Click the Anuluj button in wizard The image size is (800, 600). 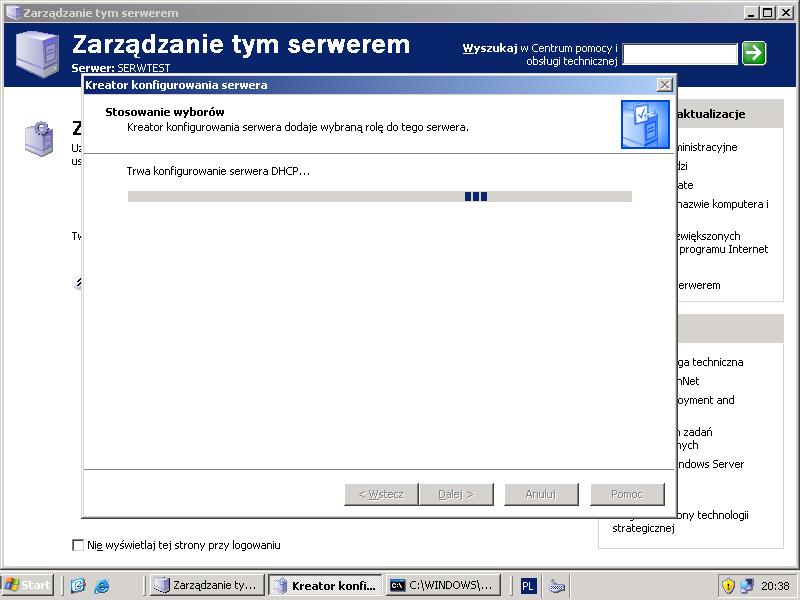click(x=541, y=494)
